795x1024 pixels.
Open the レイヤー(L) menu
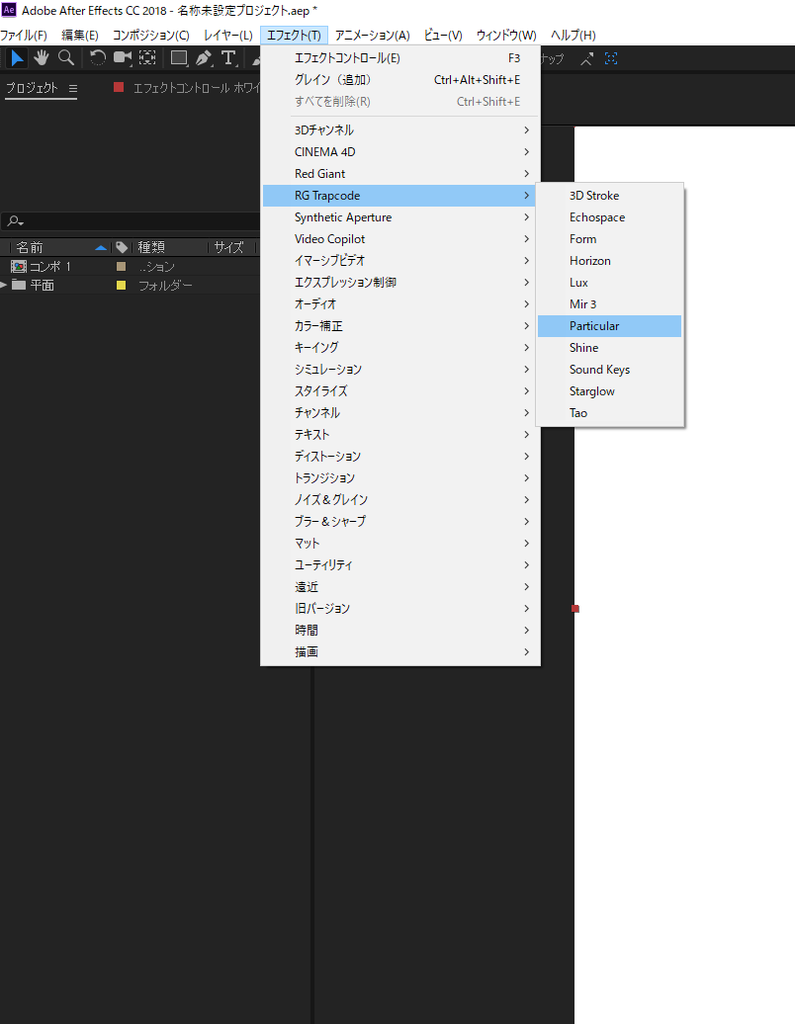[x=228, y=35]
